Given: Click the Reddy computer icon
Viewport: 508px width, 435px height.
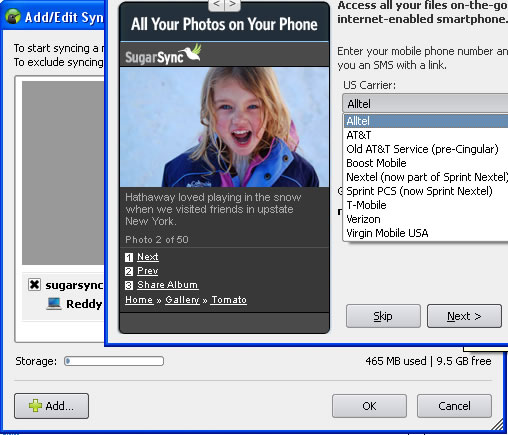Looking at the screenshot, I should (x=54, y=304).
